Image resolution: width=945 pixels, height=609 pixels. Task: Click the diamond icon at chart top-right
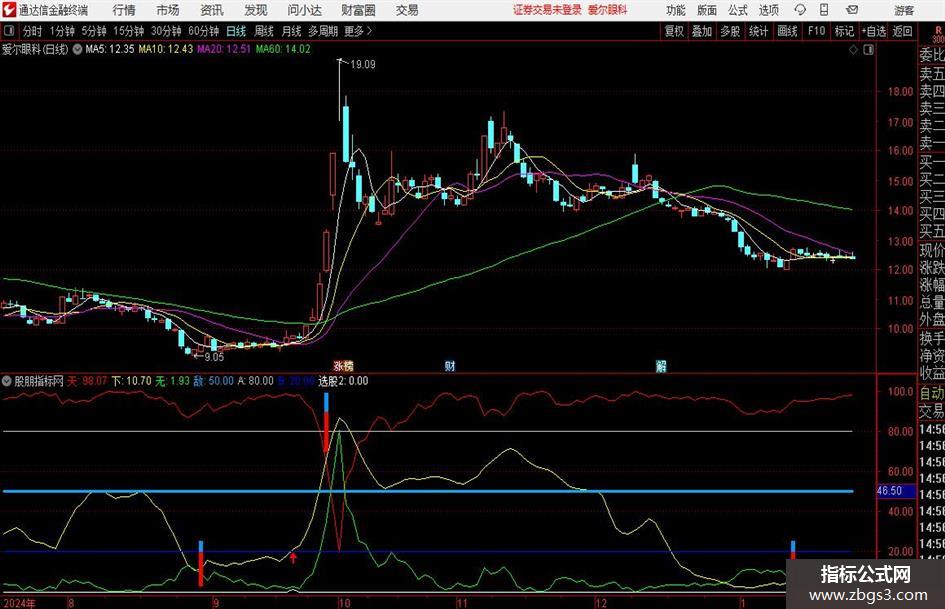pos(853,50)
